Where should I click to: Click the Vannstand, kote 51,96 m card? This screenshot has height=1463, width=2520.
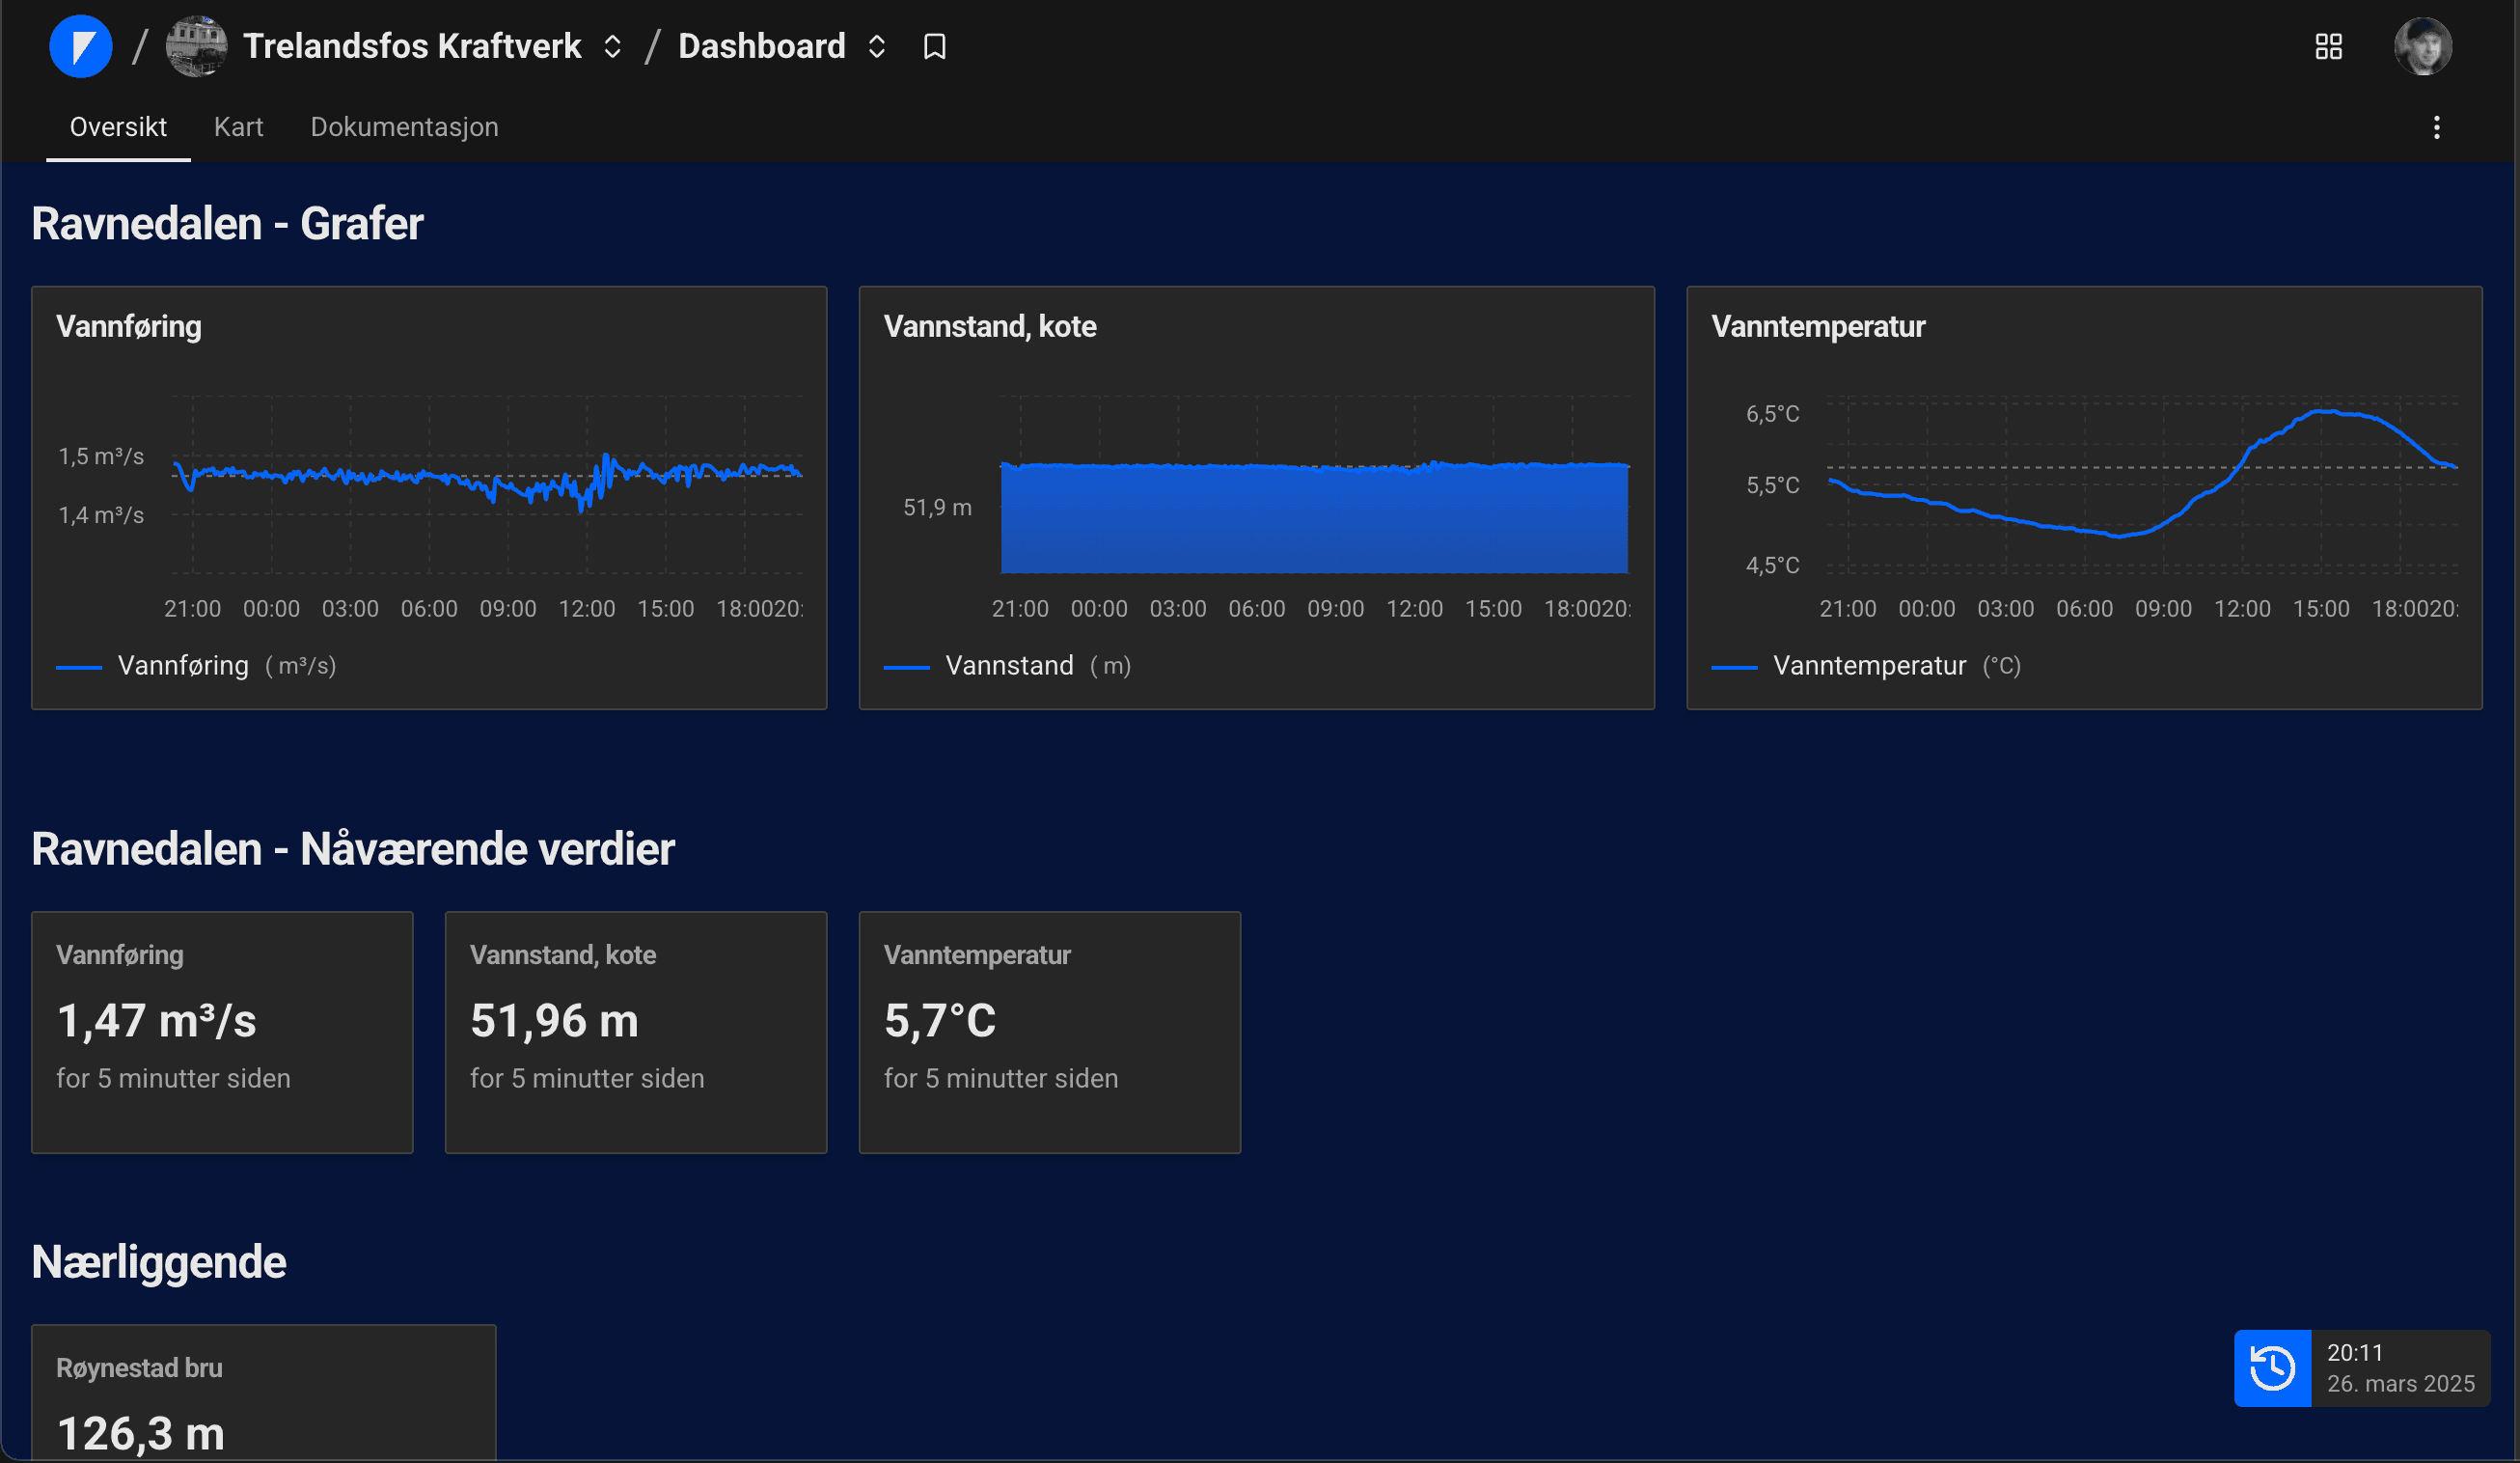click(x=635, y=1031)
